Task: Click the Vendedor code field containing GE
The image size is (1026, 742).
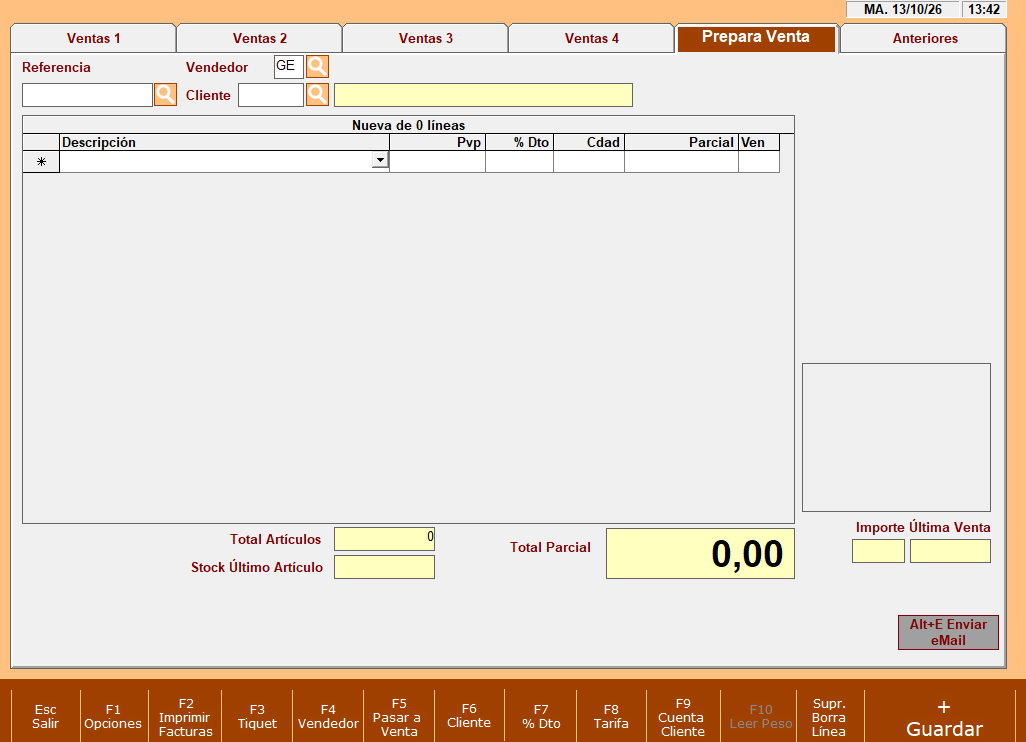Action: coord(289,66)
